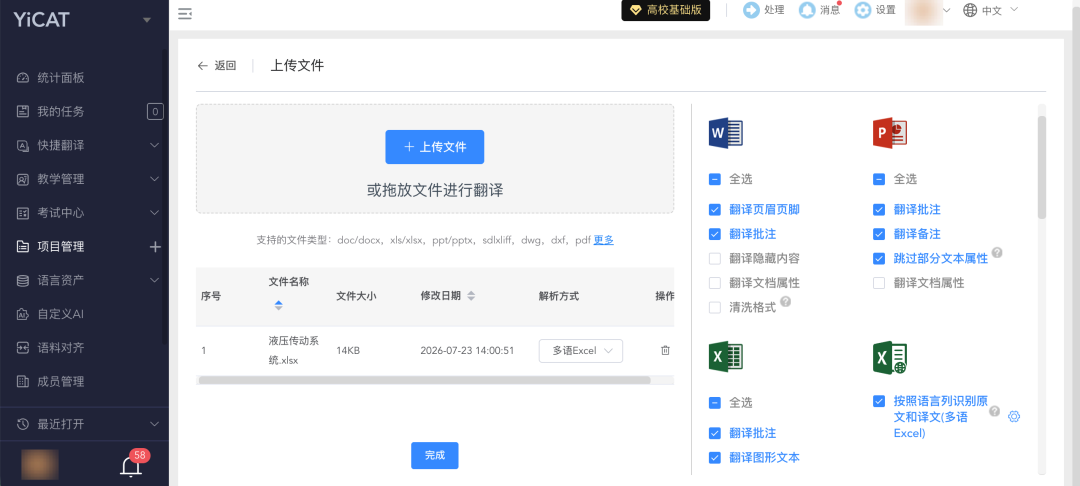Screen dimensions: 1080x486
Task: Click the 完成 finish button
Action: pyautogui.click(x=435, y=455)
